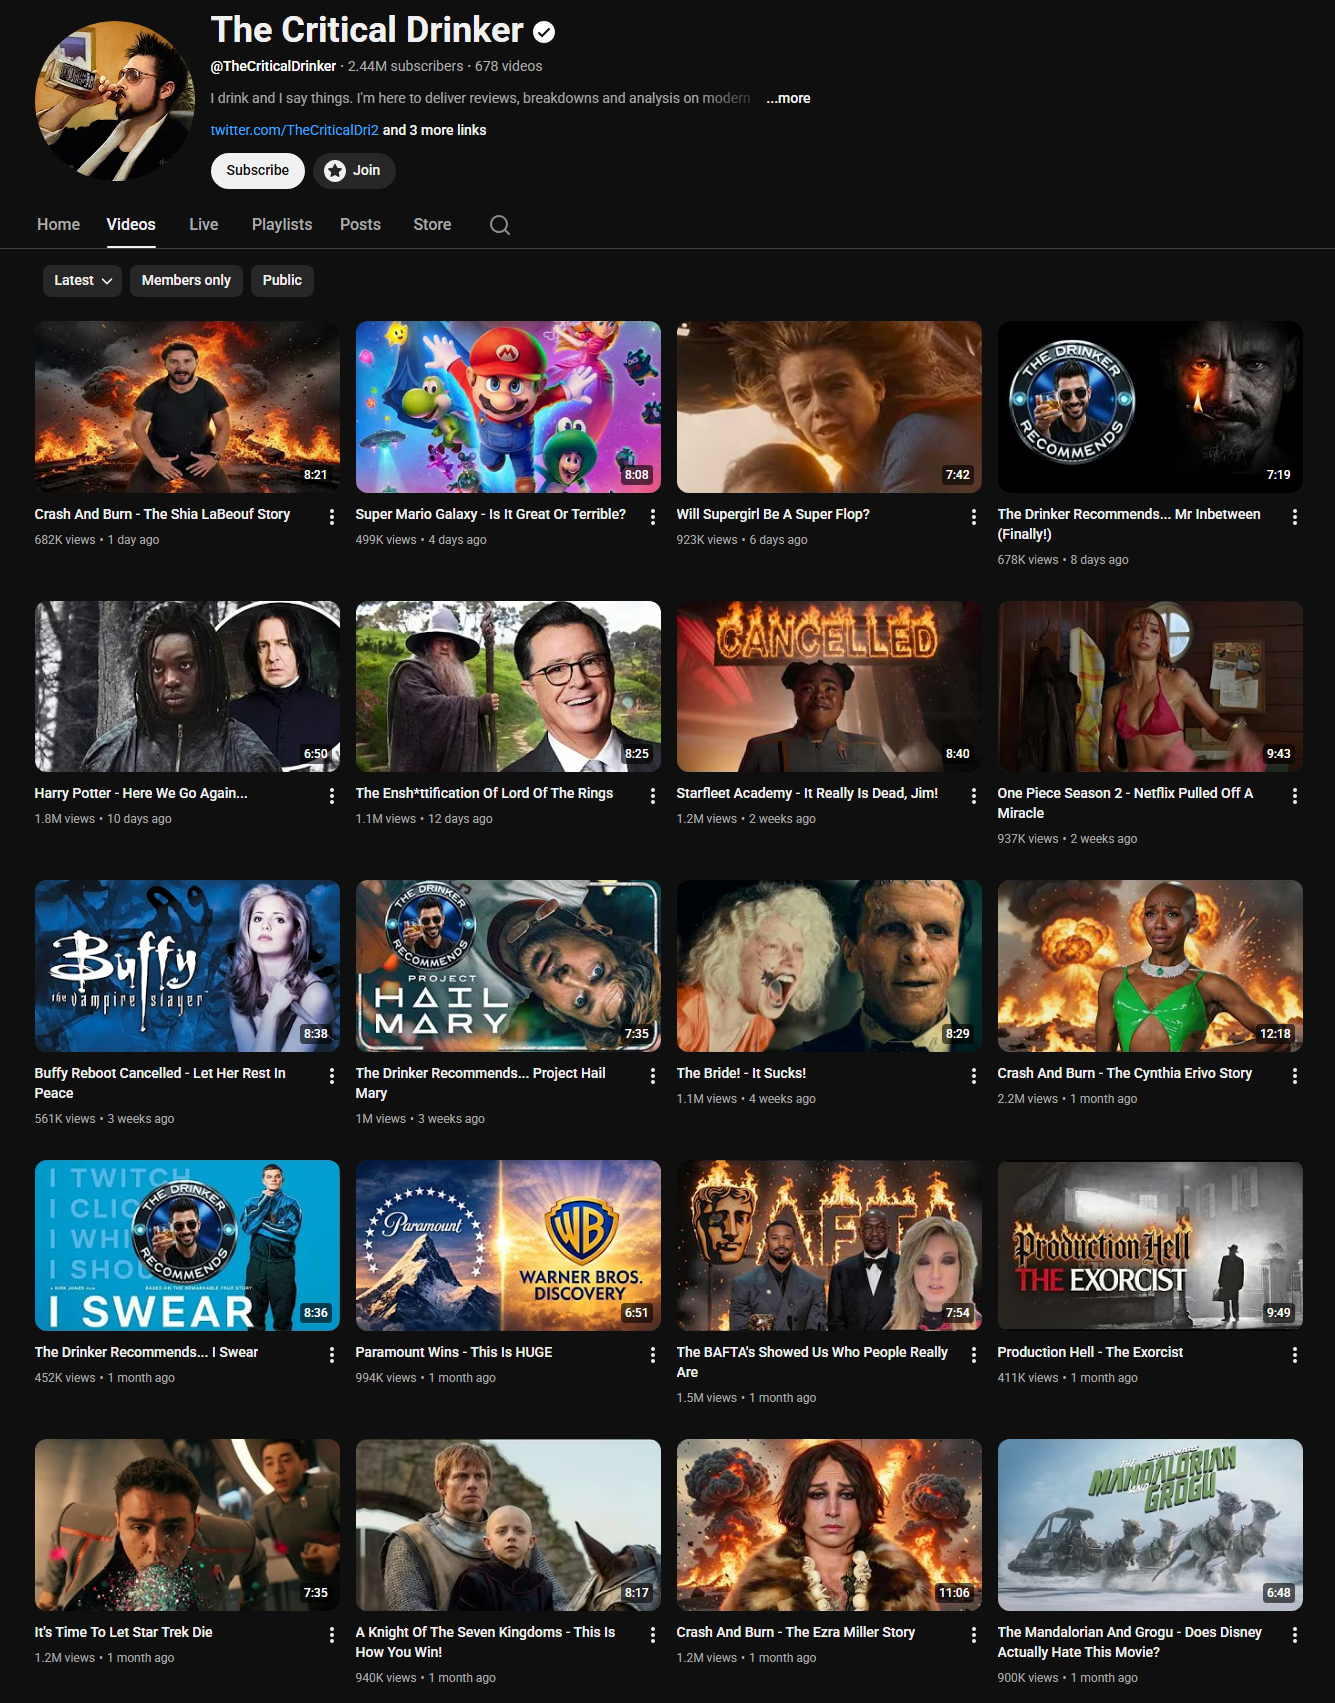Image resolution: width=1335 pixels, height=1703 pixels.
Task: Go to the Home tab
Action: tap(58, 225)
